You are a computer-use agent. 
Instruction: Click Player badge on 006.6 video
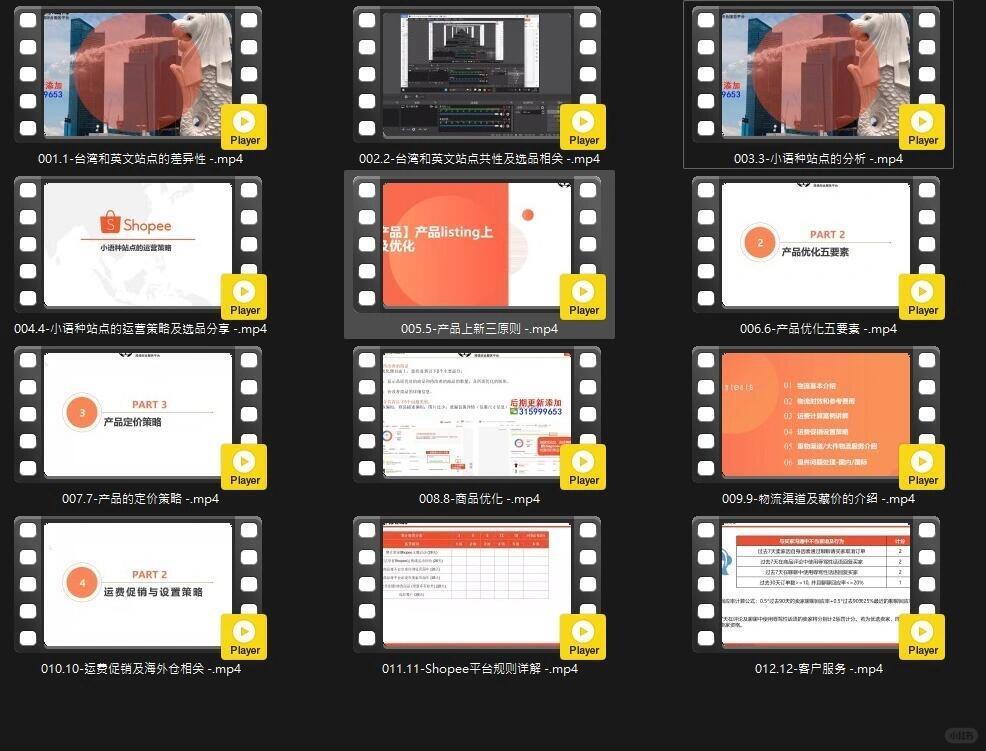922,297
